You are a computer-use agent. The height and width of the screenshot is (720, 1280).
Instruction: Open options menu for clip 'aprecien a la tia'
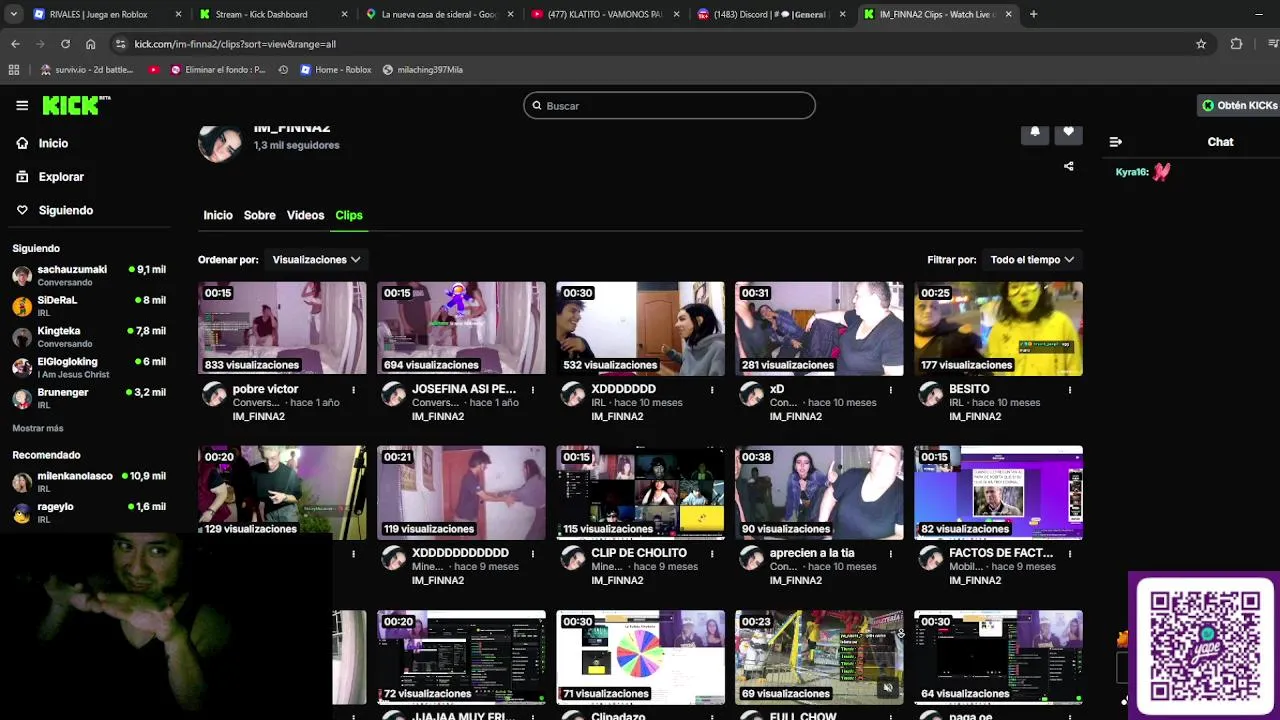(891, 554)
